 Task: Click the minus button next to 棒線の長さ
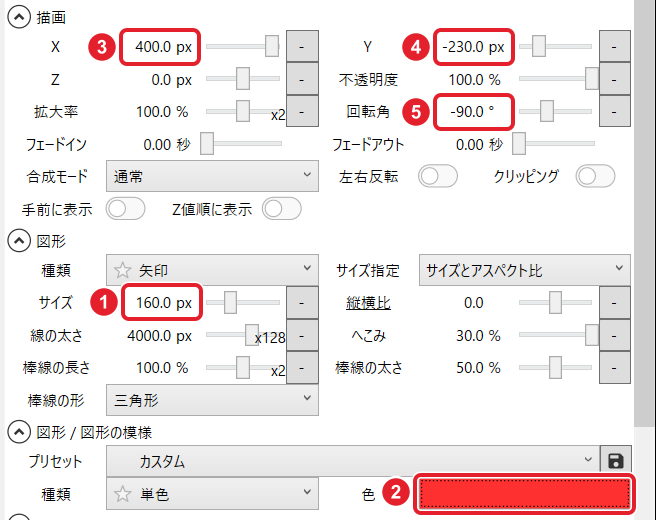[x=302, y=368]
